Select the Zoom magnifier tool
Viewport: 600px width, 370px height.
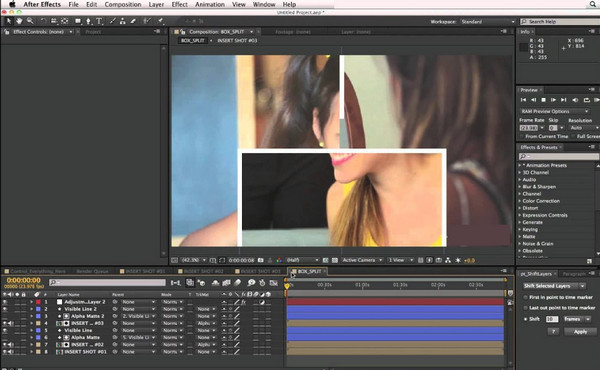tap(29, 21)
